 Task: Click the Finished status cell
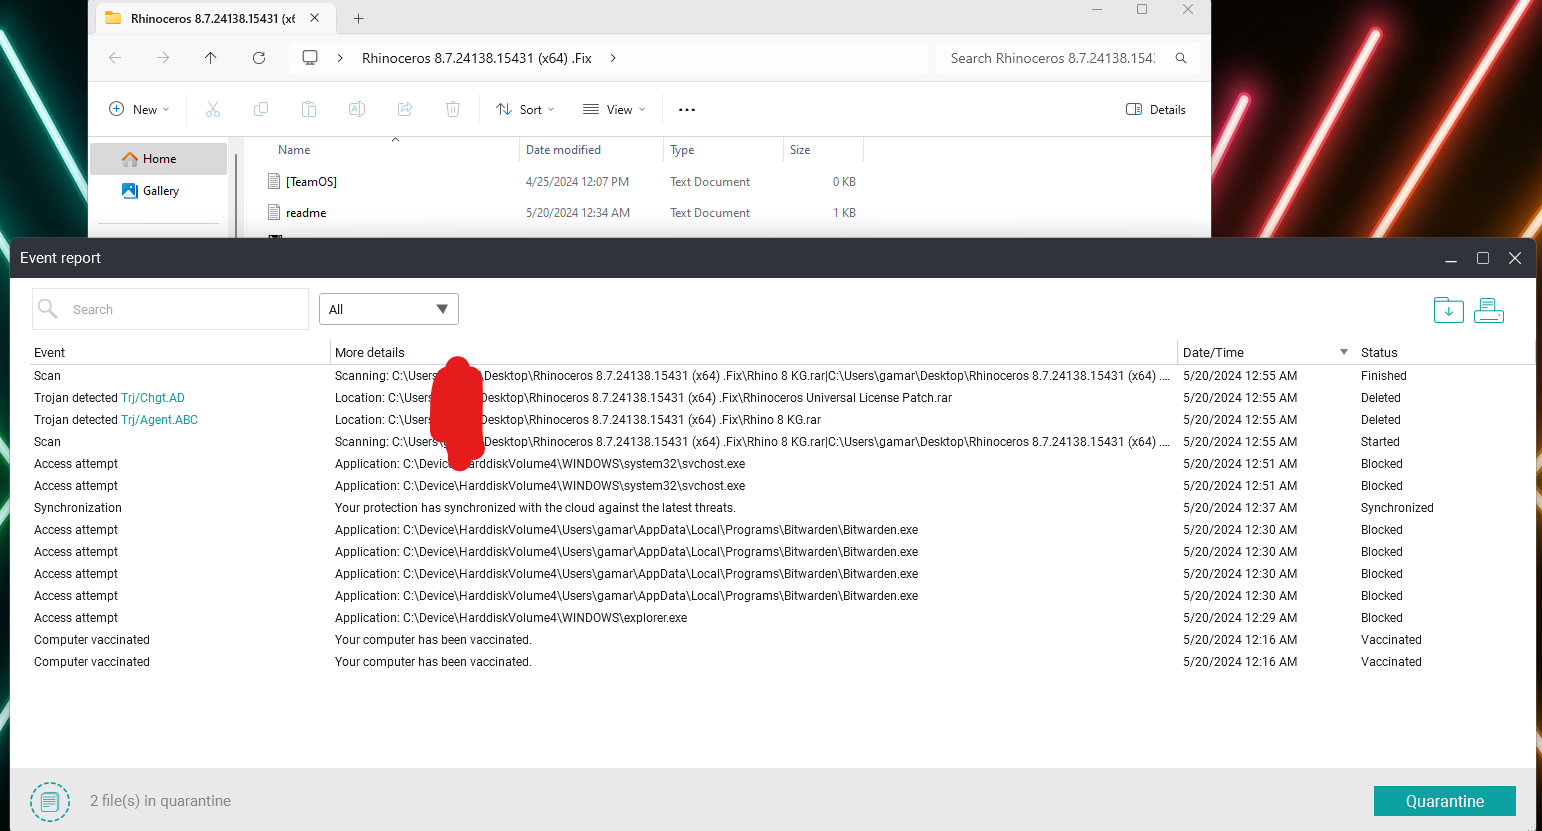pos(1384,376)
